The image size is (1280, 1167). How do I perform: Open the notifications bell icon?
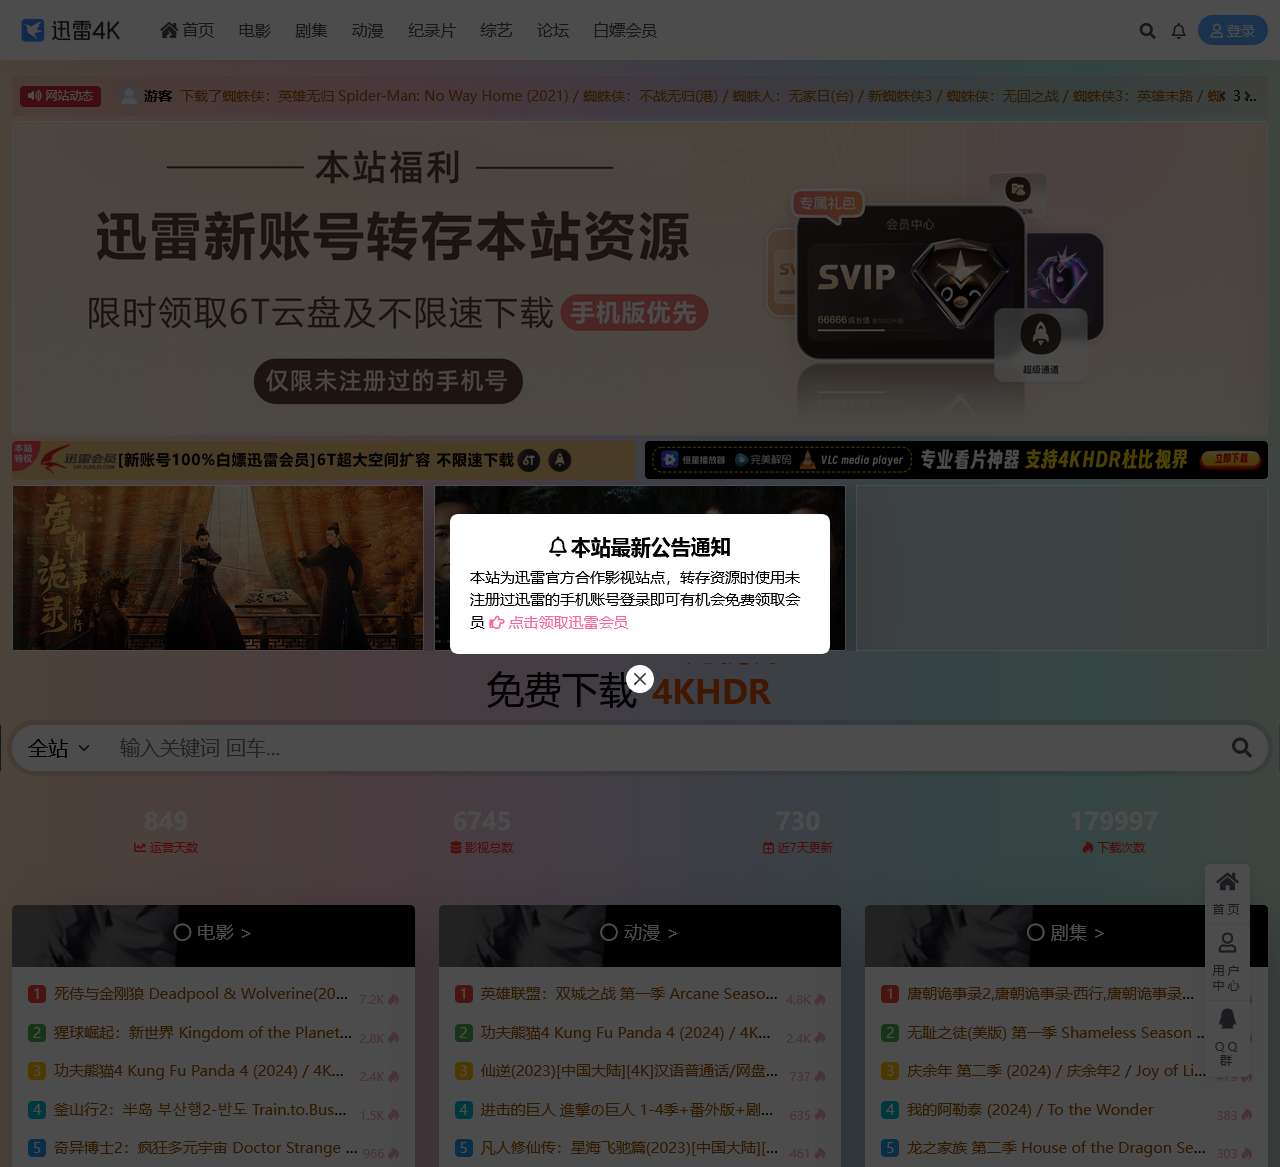point(1178,31)
